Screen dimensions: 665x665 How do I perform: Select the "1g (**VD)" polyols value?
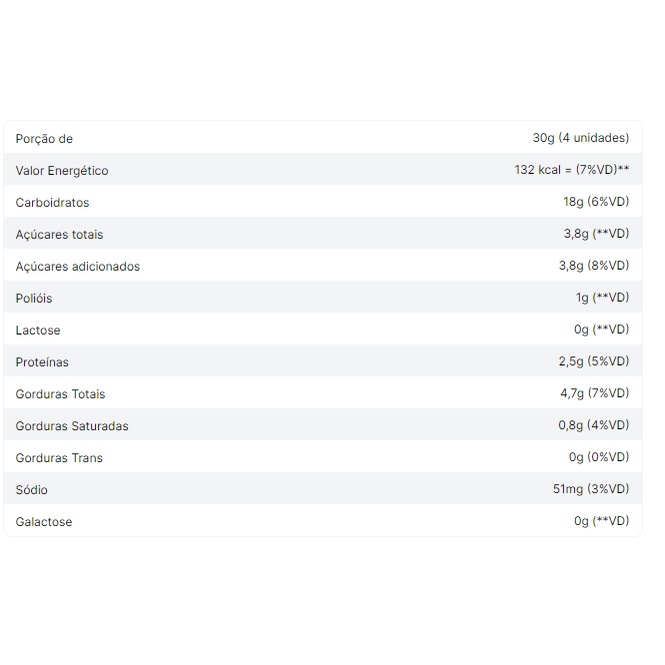602,298
